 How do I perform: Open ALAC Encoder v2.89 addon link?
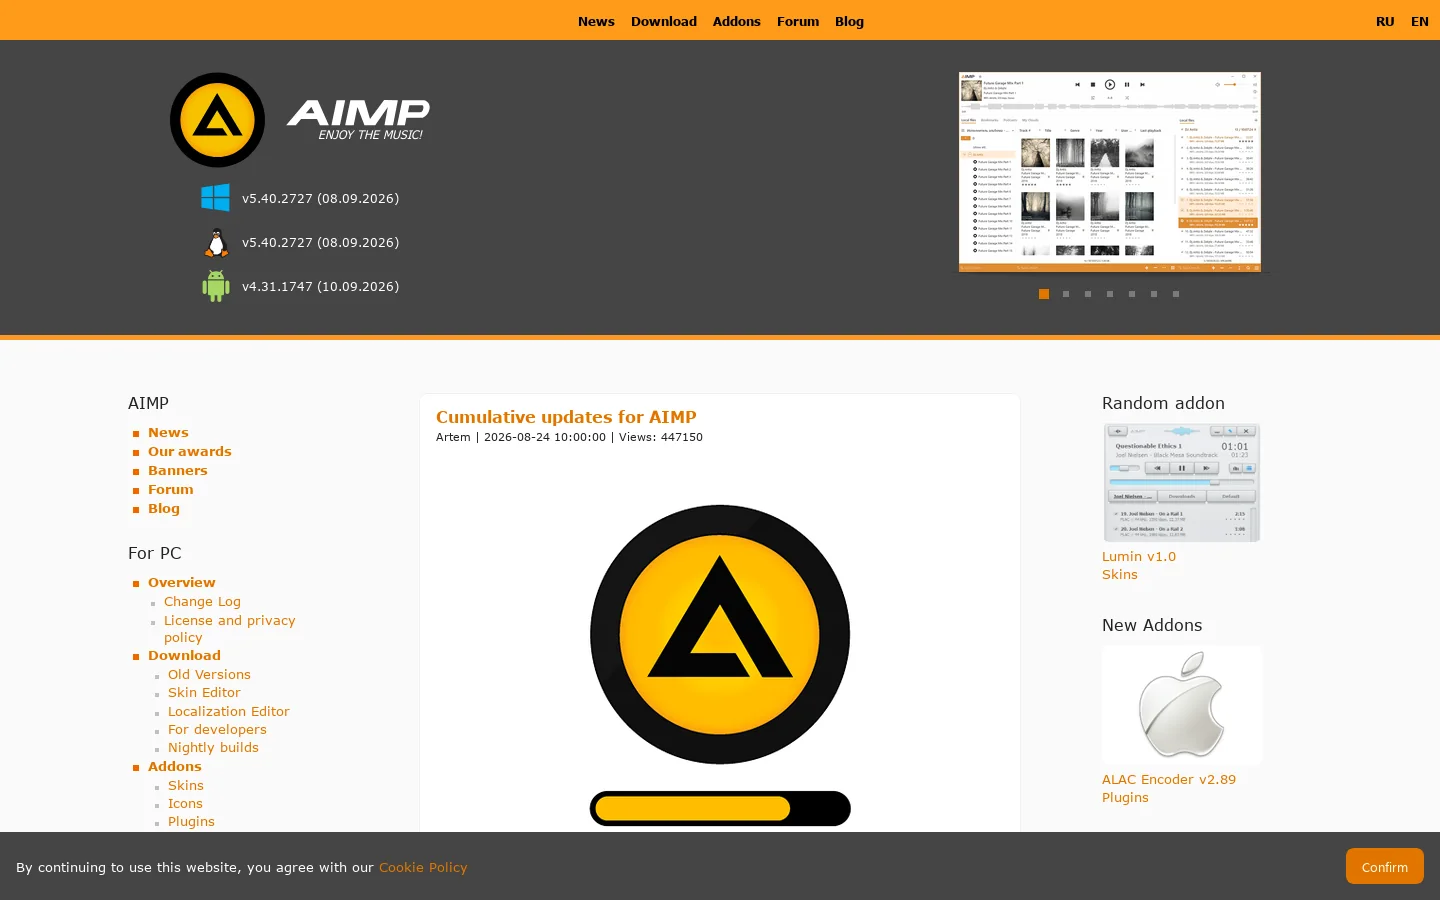(x=1169, y=779)
